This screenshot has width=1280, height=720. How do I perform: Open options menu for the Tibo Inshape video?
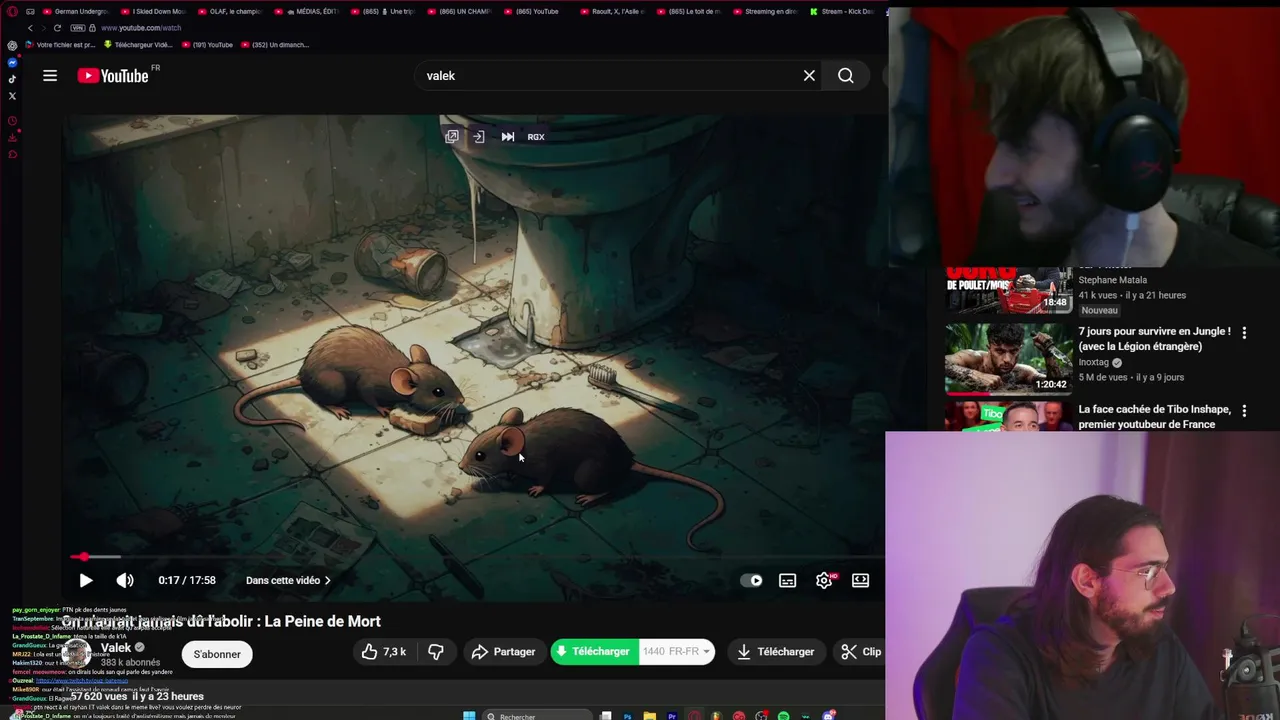pyautogui.click(x=1244, y=411)
